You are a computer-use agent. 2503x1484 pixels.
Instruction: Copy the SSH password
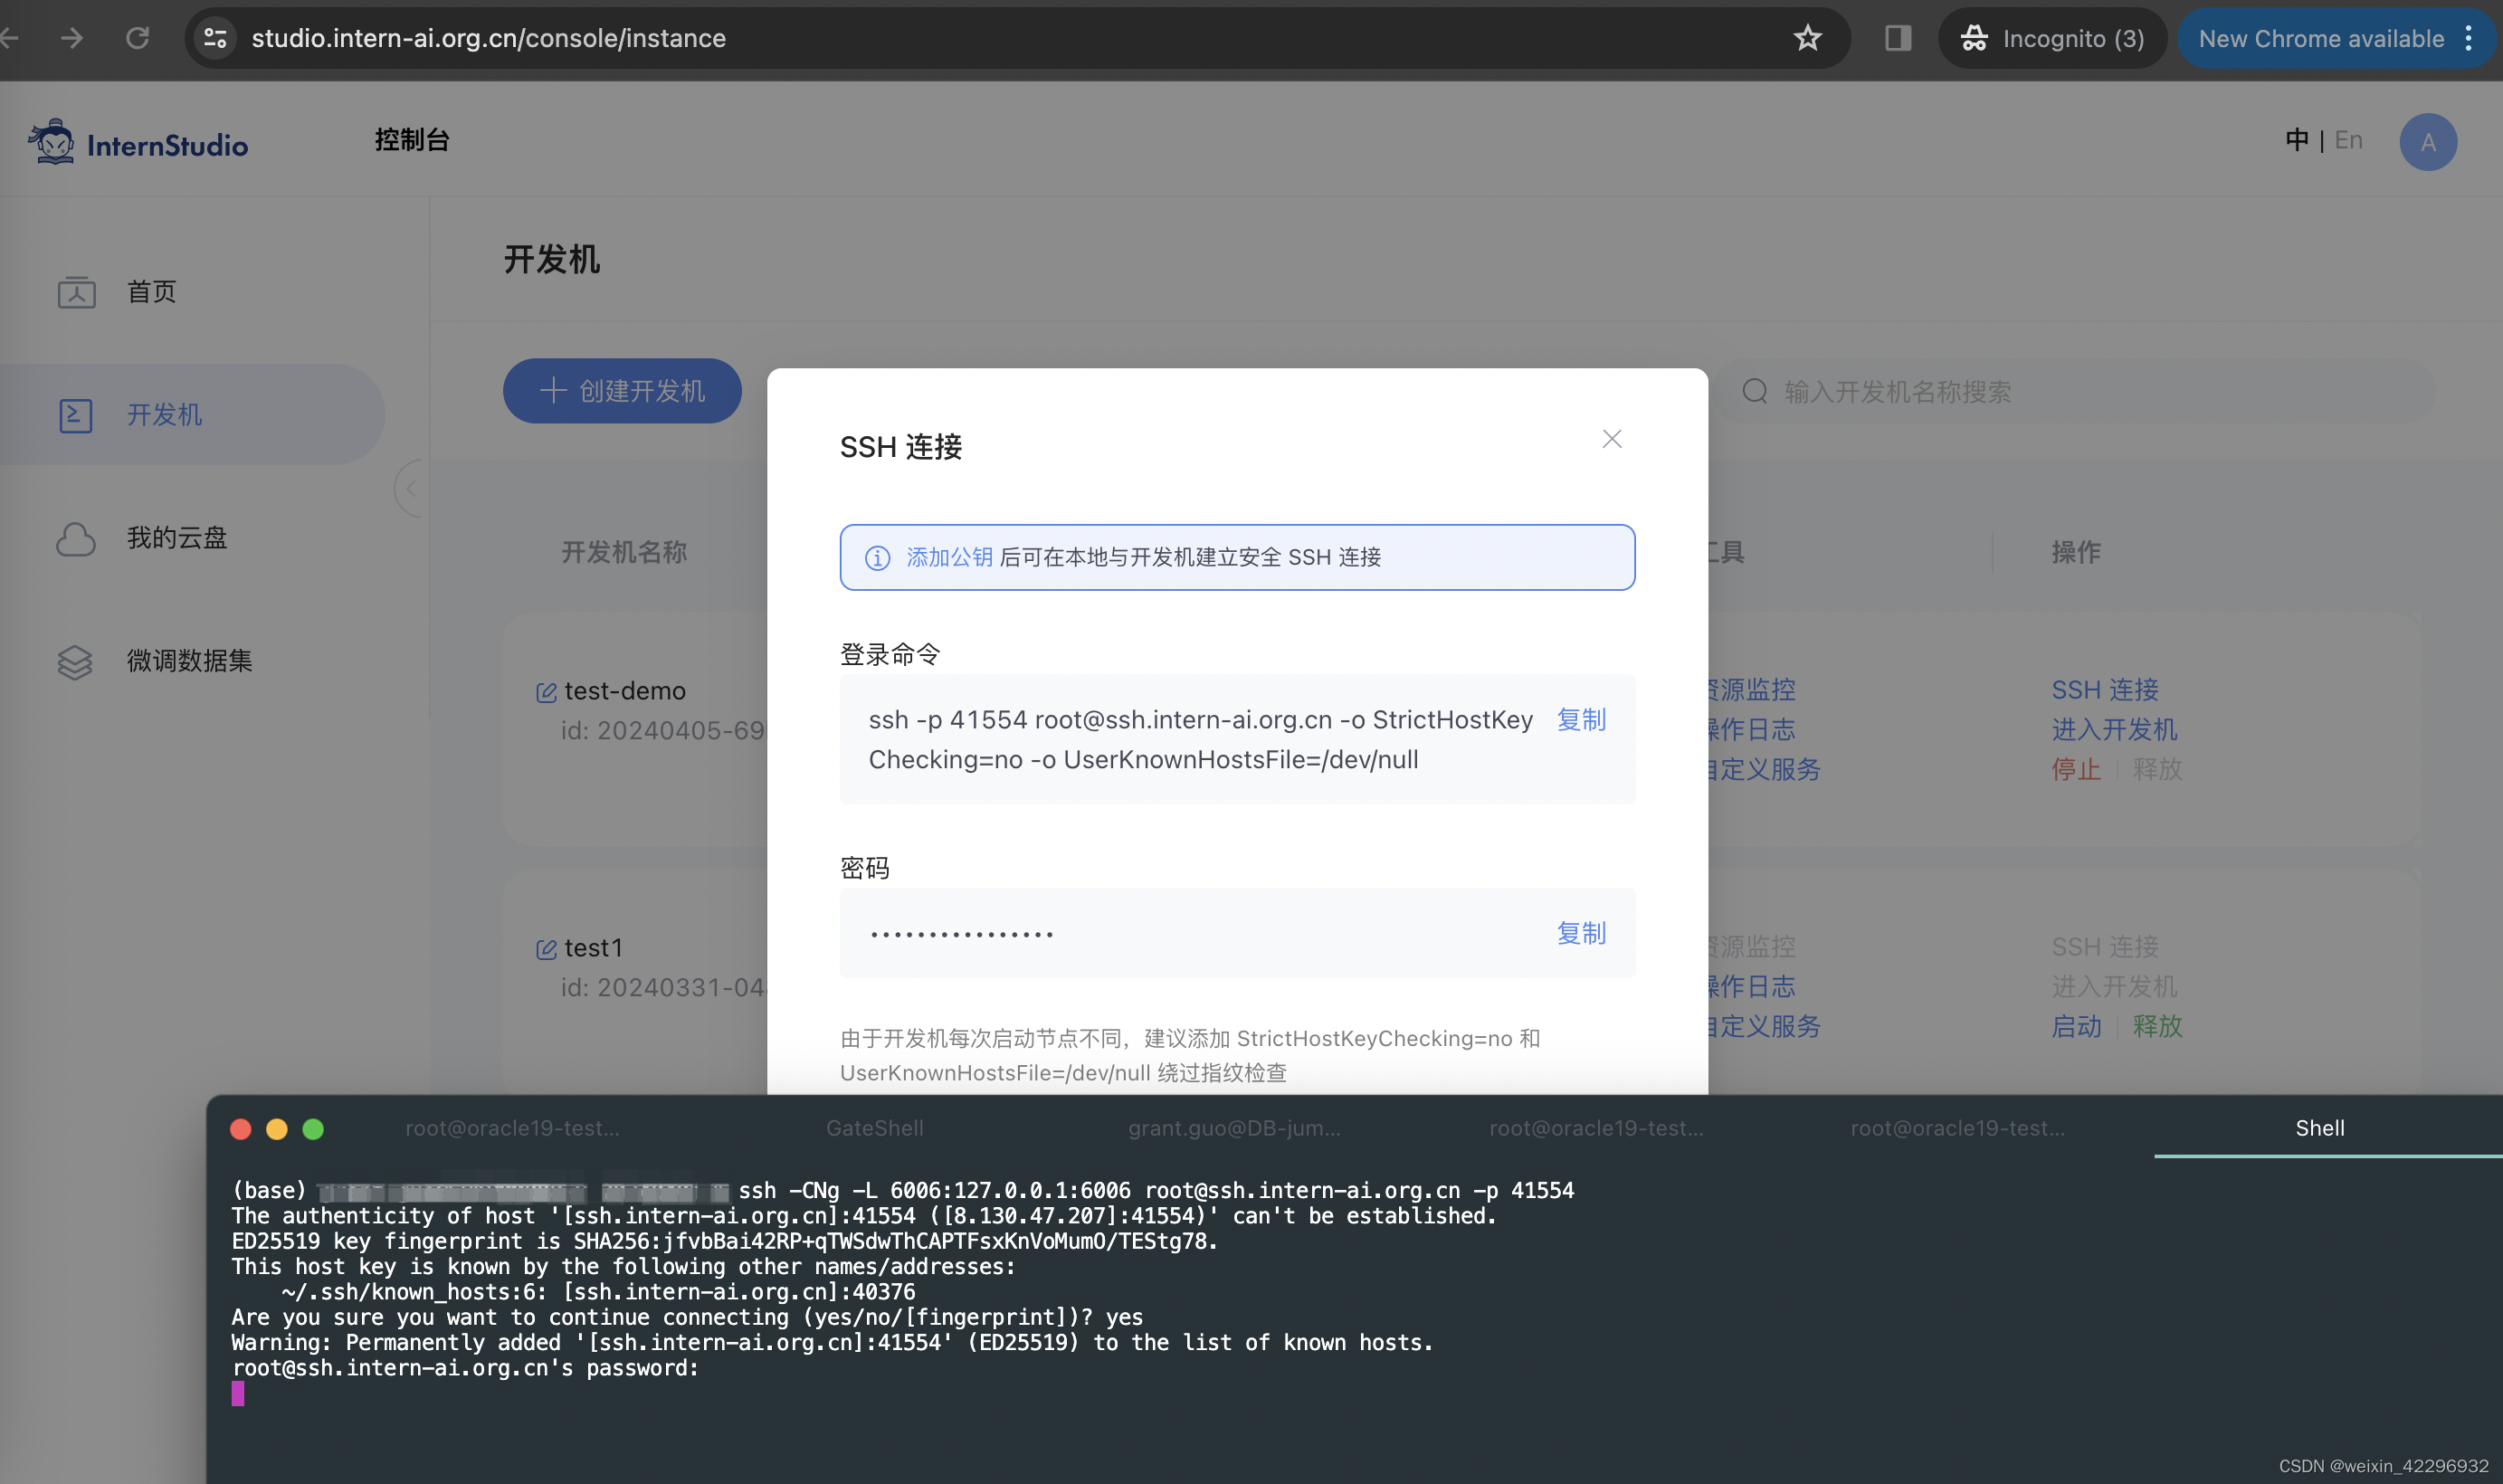1581,933
